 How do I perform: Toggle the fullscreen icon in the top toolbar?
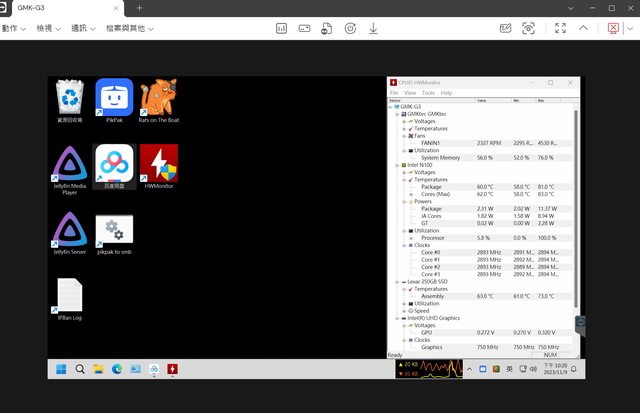click(560, 28)
